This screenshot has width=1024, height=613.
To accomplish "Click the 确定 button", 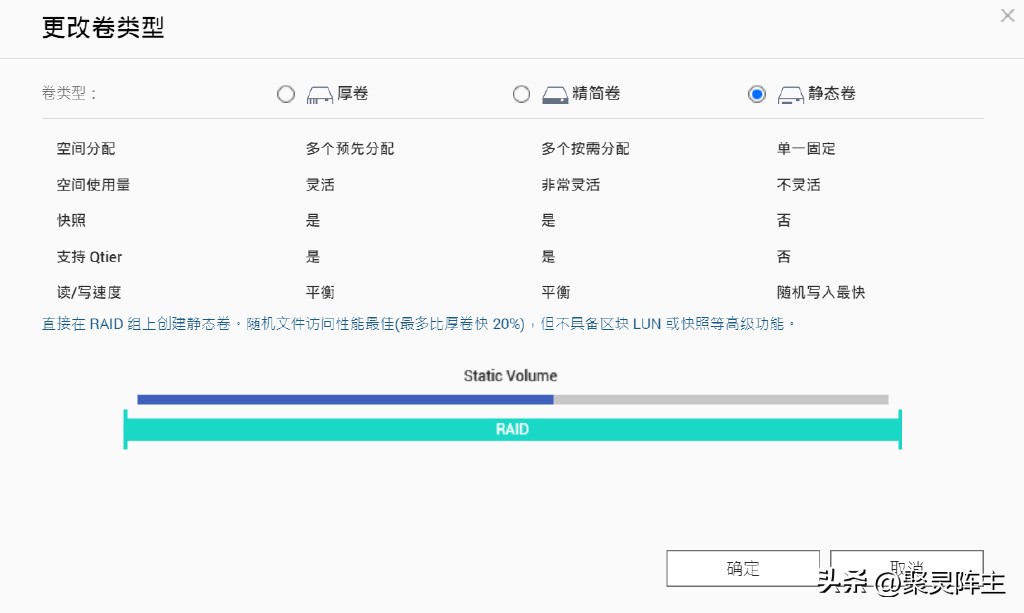I will [742, 568].
